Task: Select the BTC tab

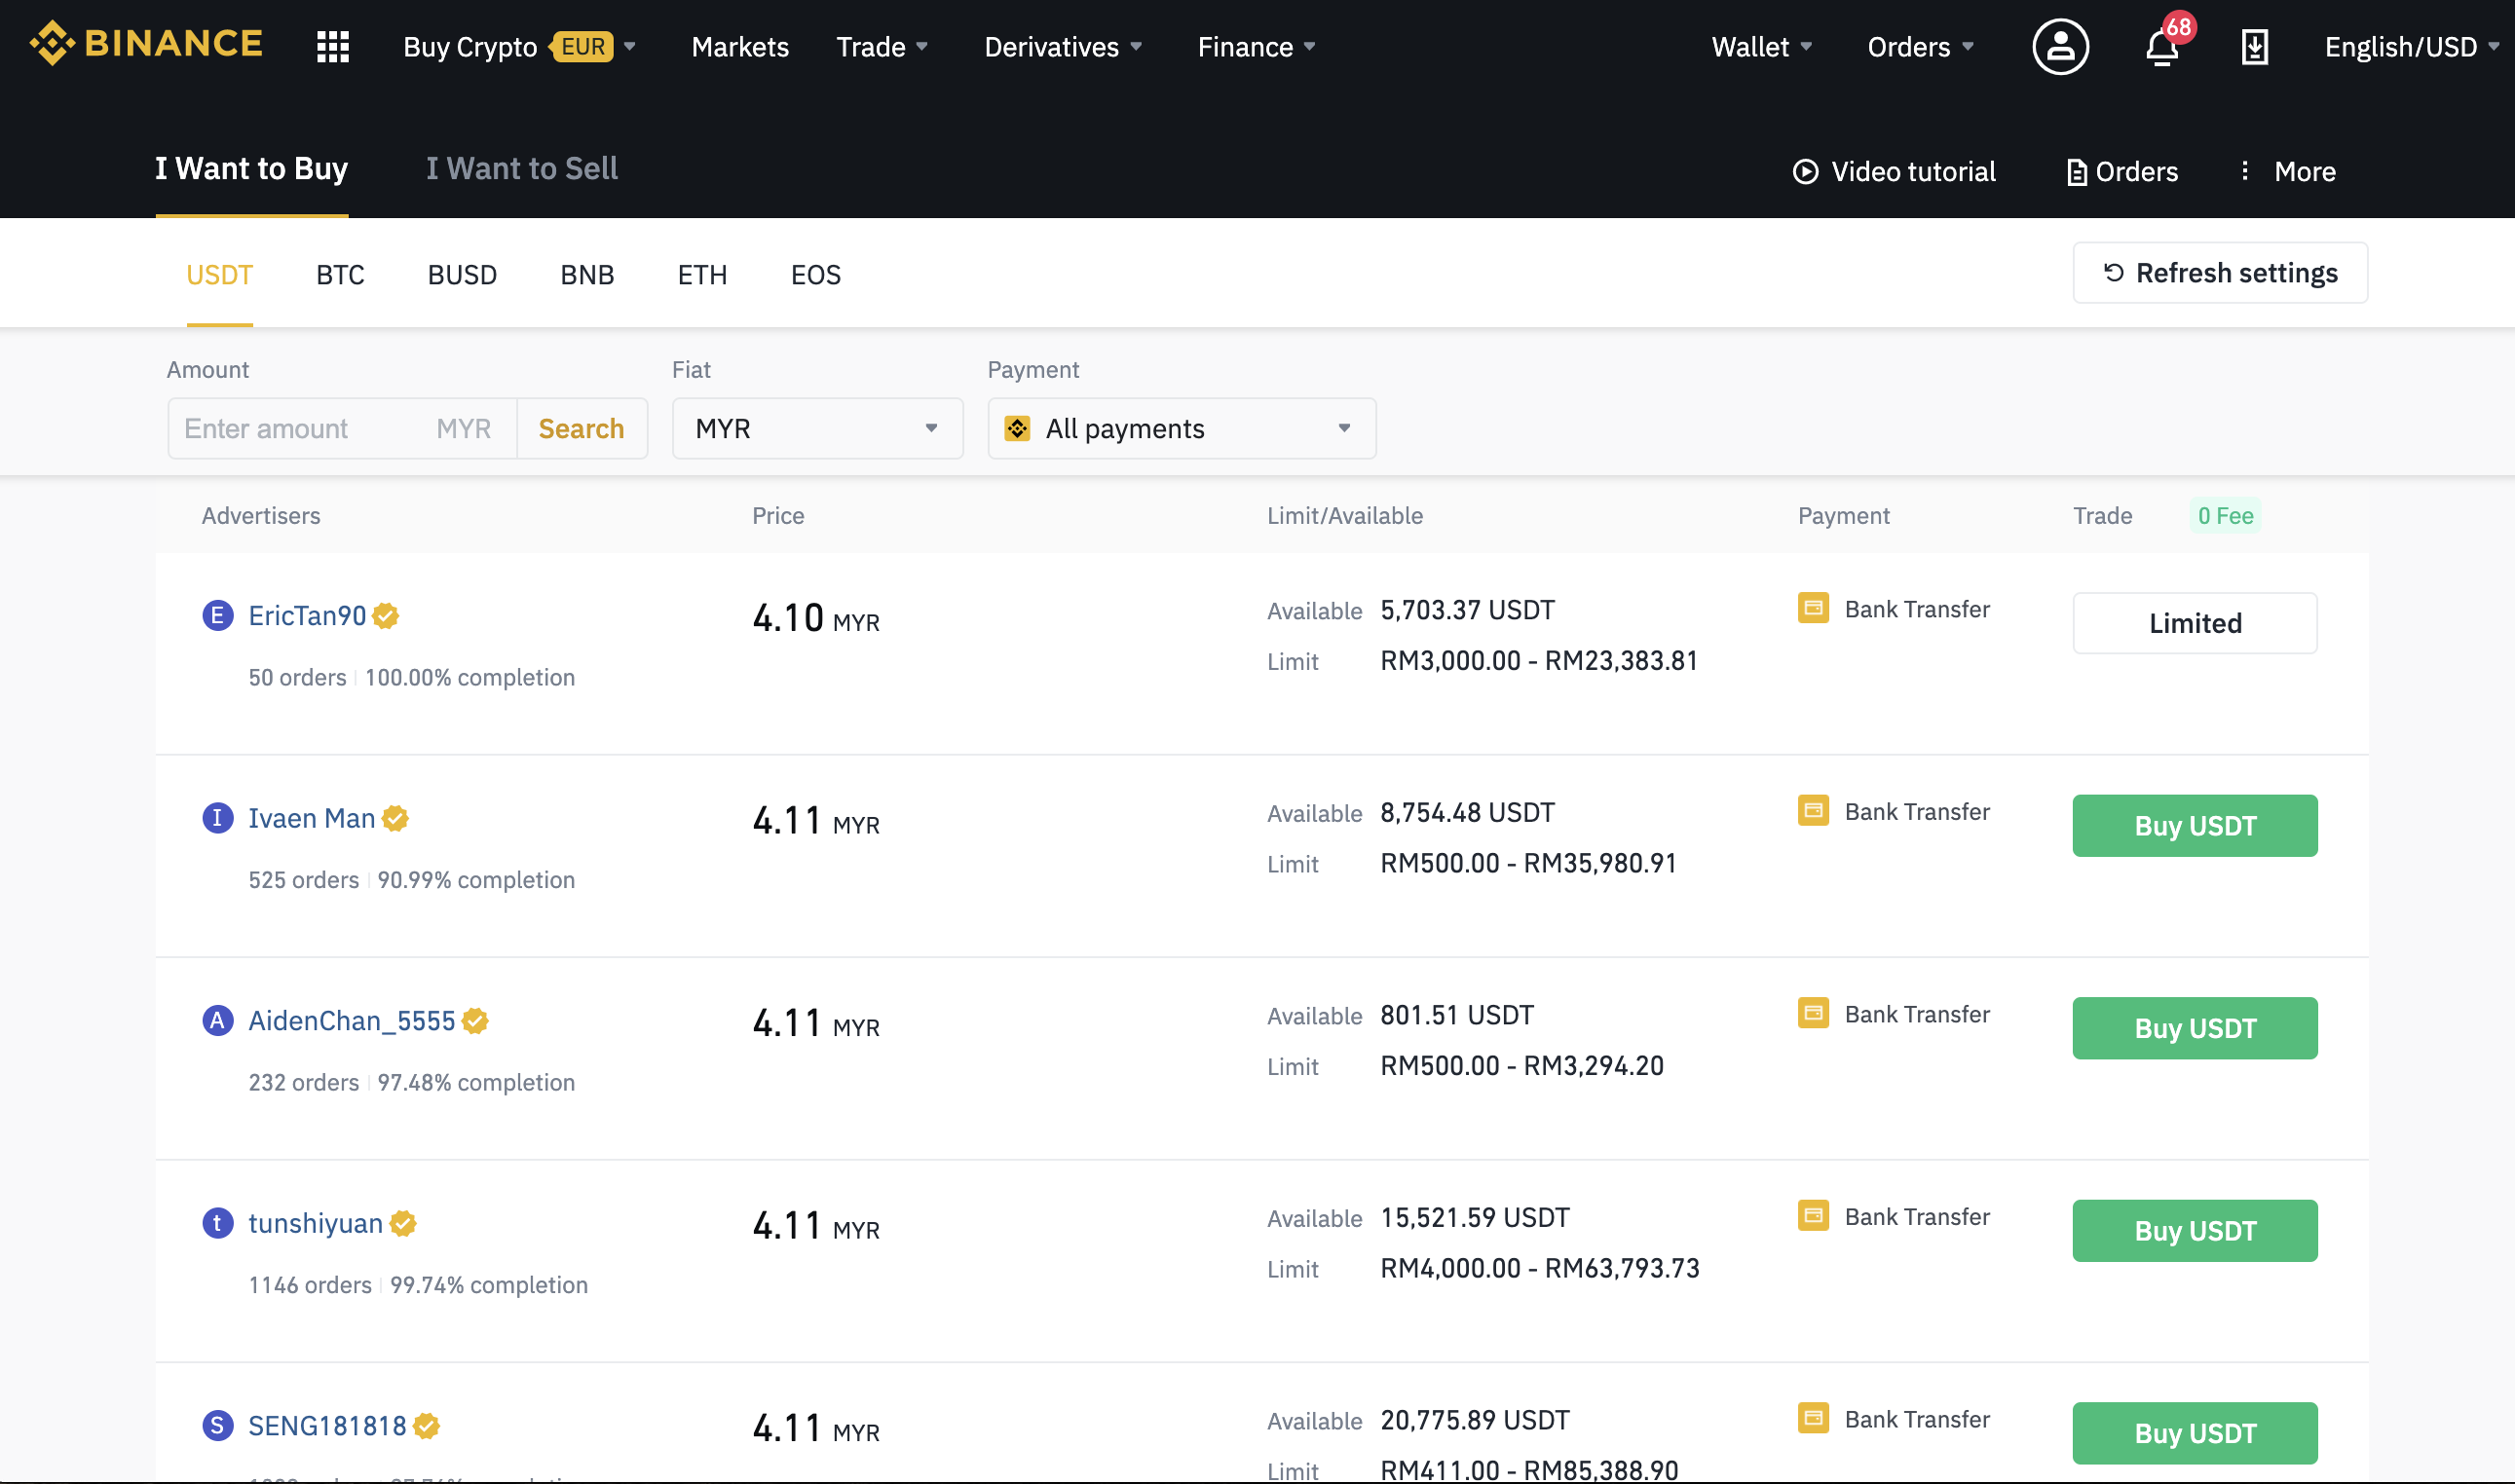Action: coord(340,274)
